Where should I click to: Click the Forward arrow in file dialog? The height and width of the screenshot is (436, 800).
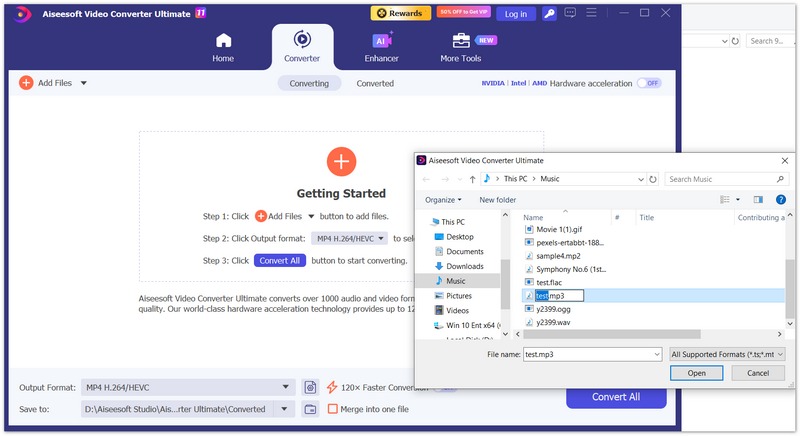(445, 179)
